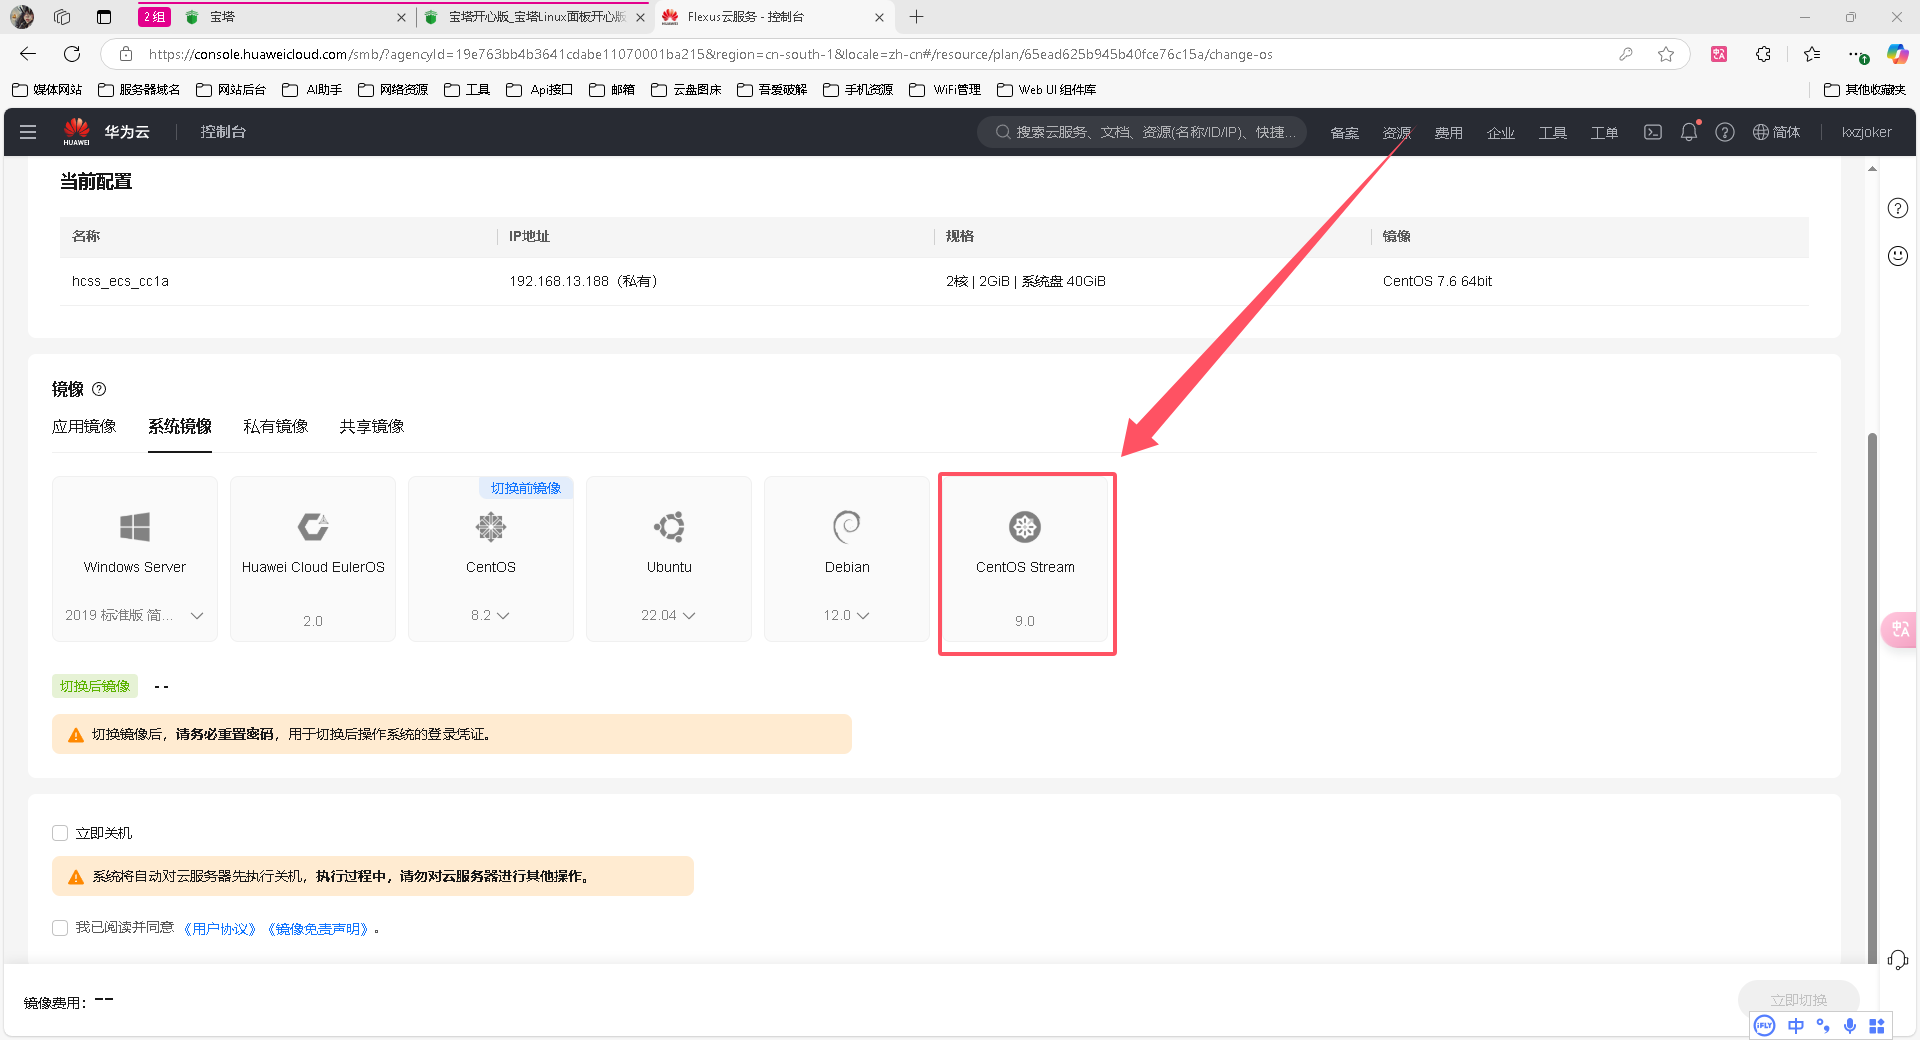Click the 立即切换 button
Image resolution: width=1920 pixels, height=1040 pixels.
[1799, 999]
